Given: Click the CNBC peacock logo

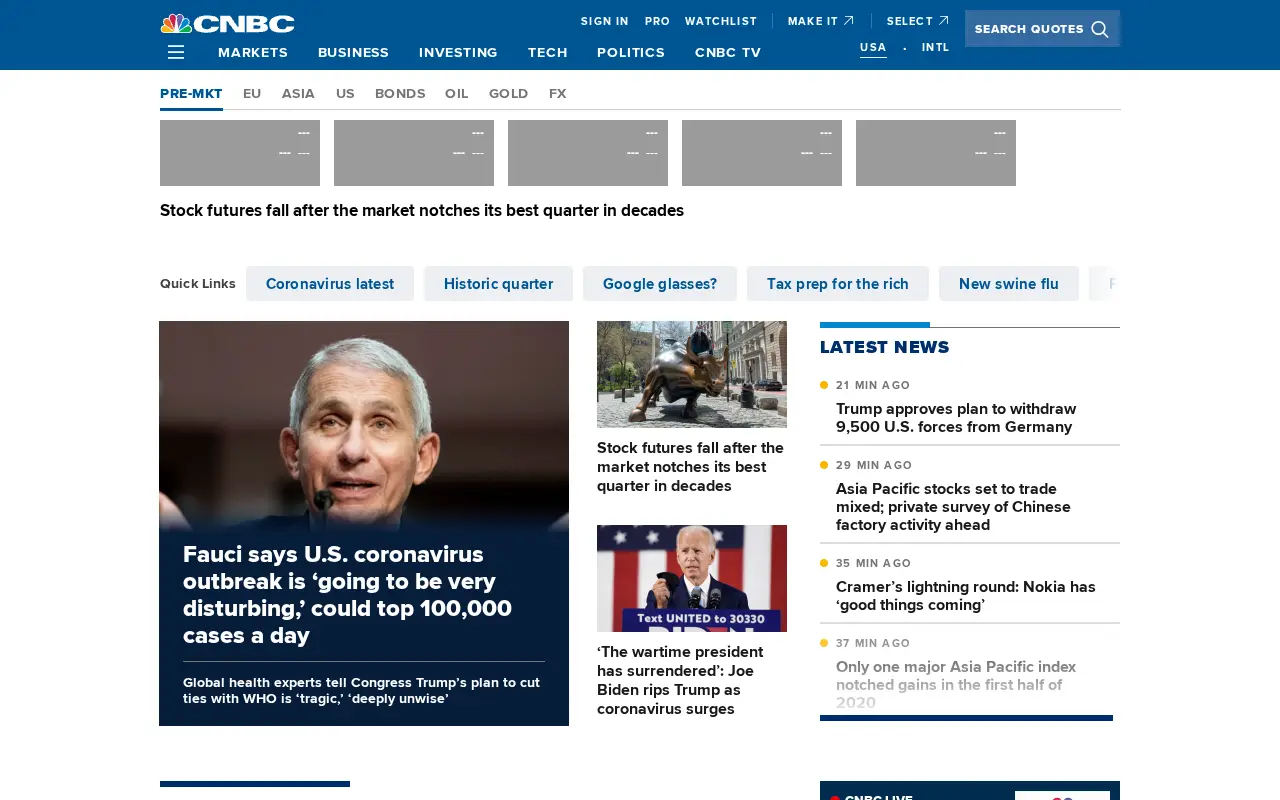Looking at the screenshot, I should pos(227,23).
